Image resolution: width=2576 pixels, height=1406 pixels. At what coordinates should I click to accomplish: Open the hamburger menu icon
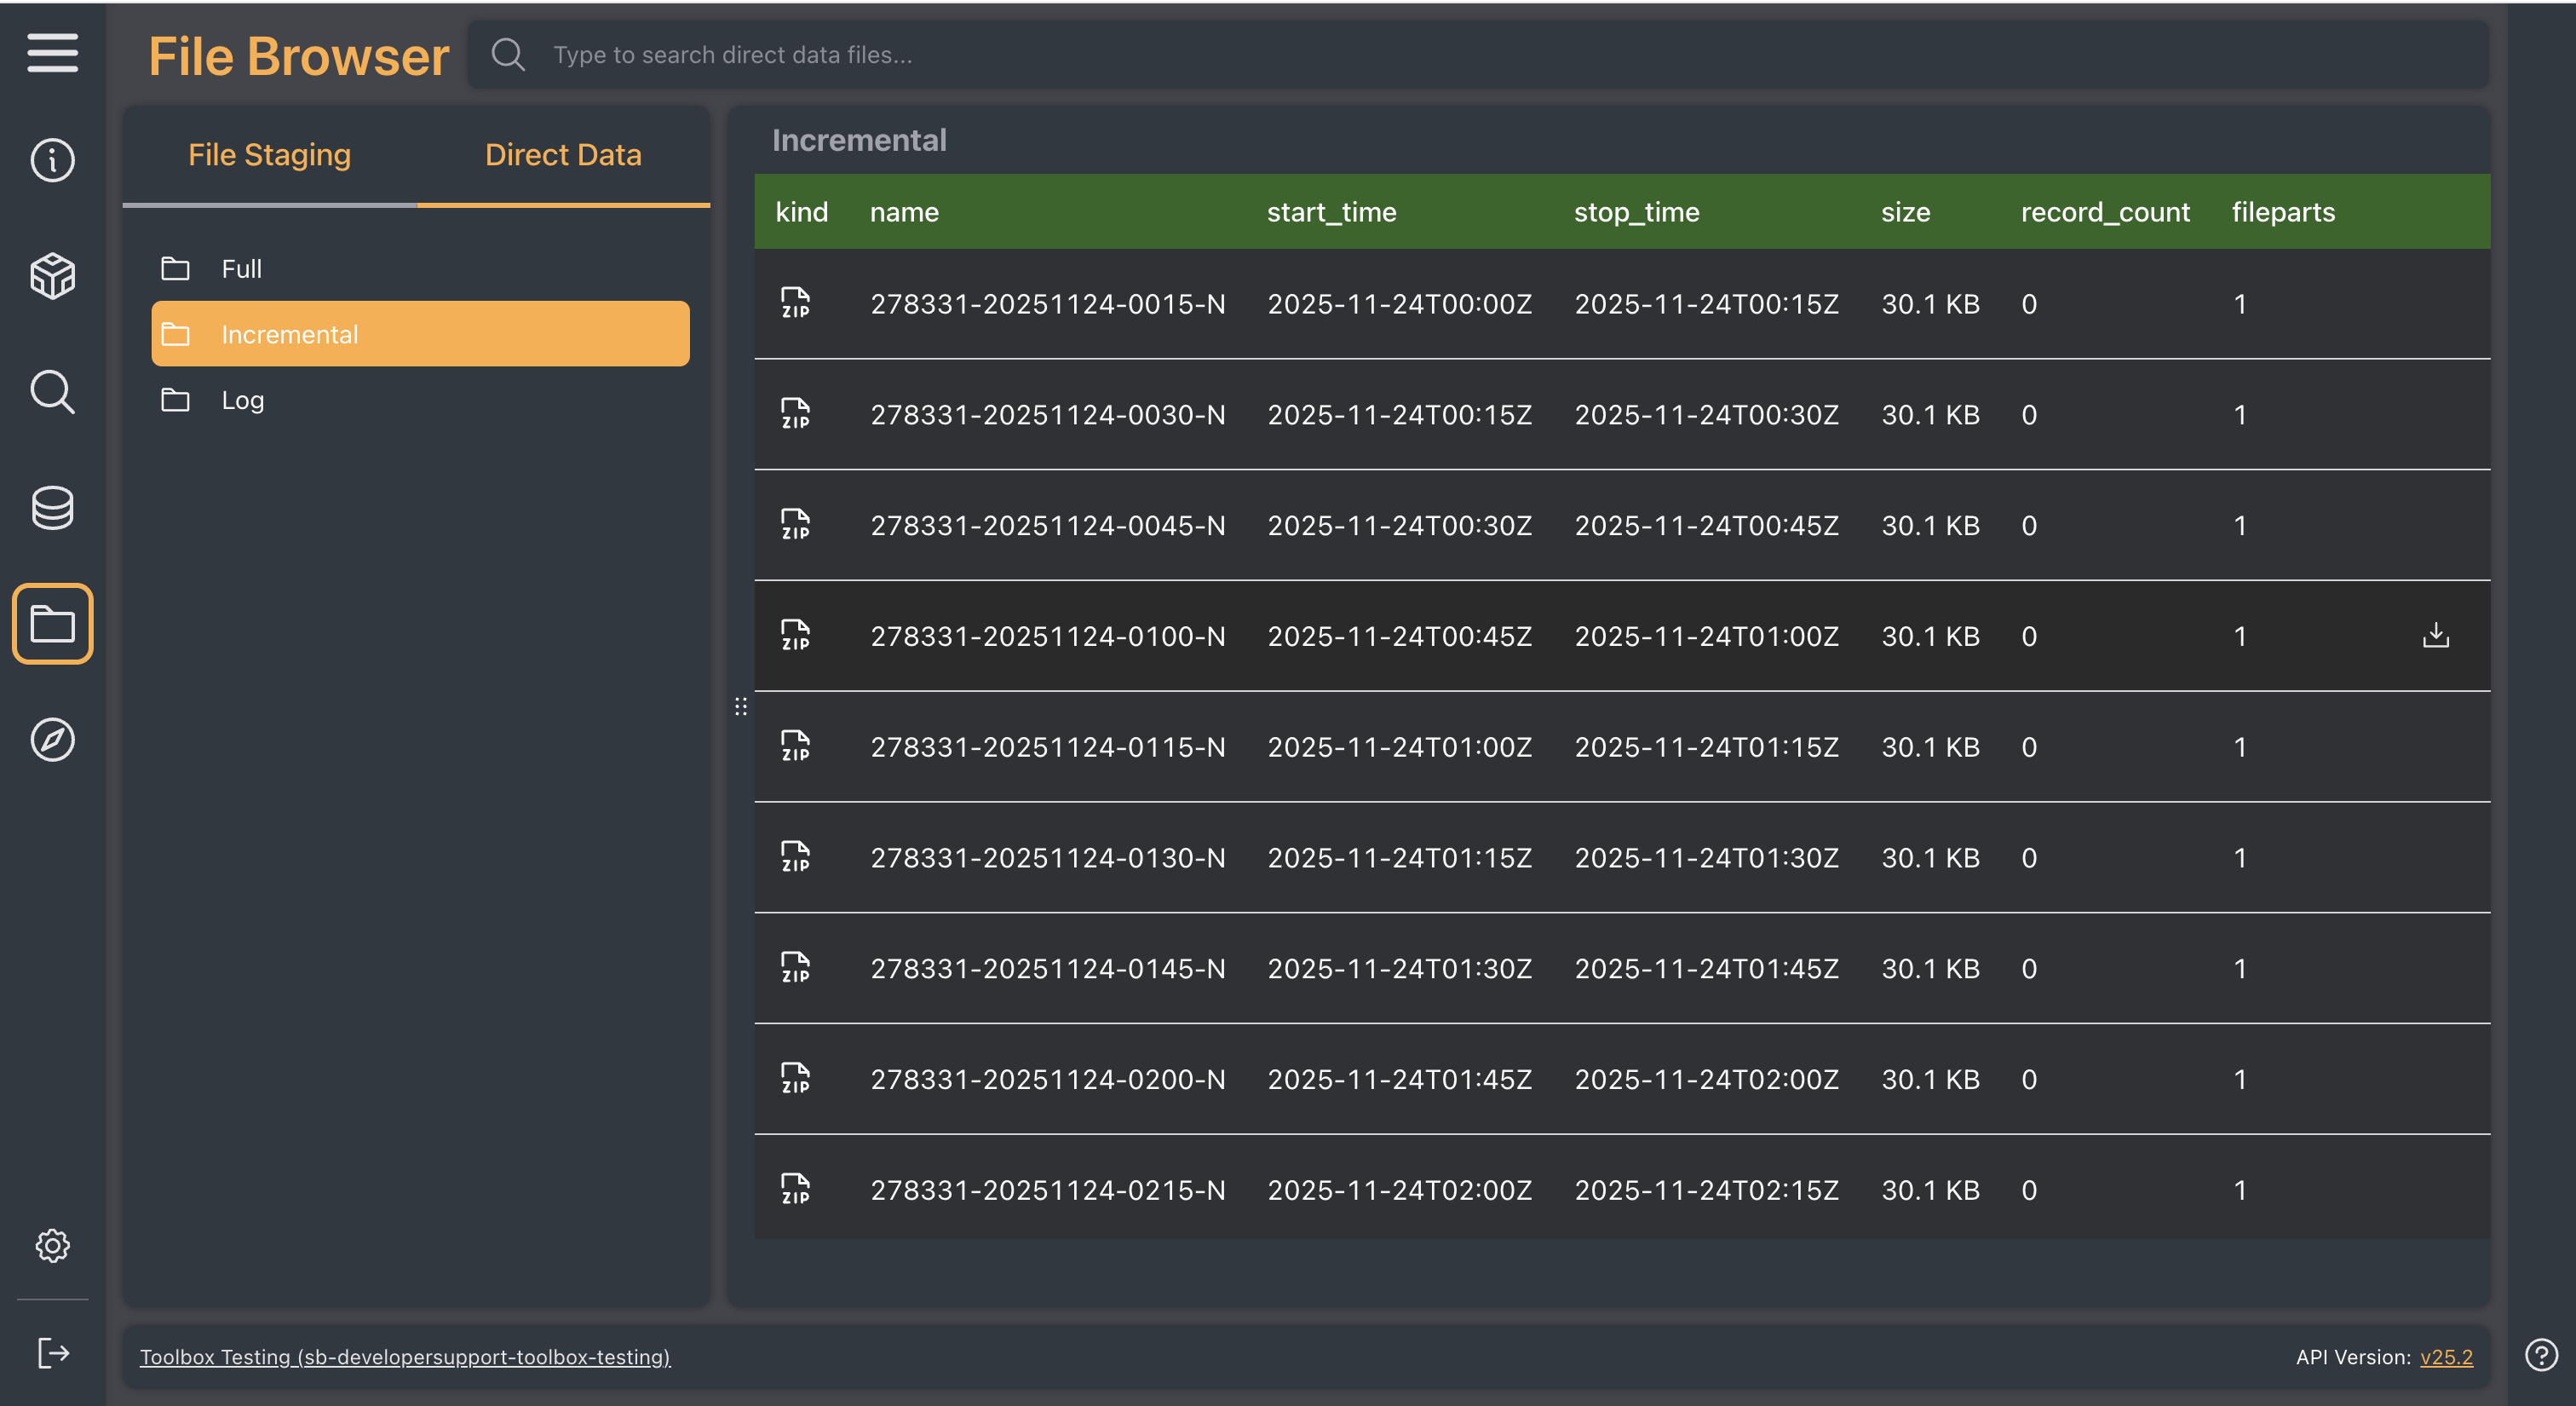coord(52,53)
